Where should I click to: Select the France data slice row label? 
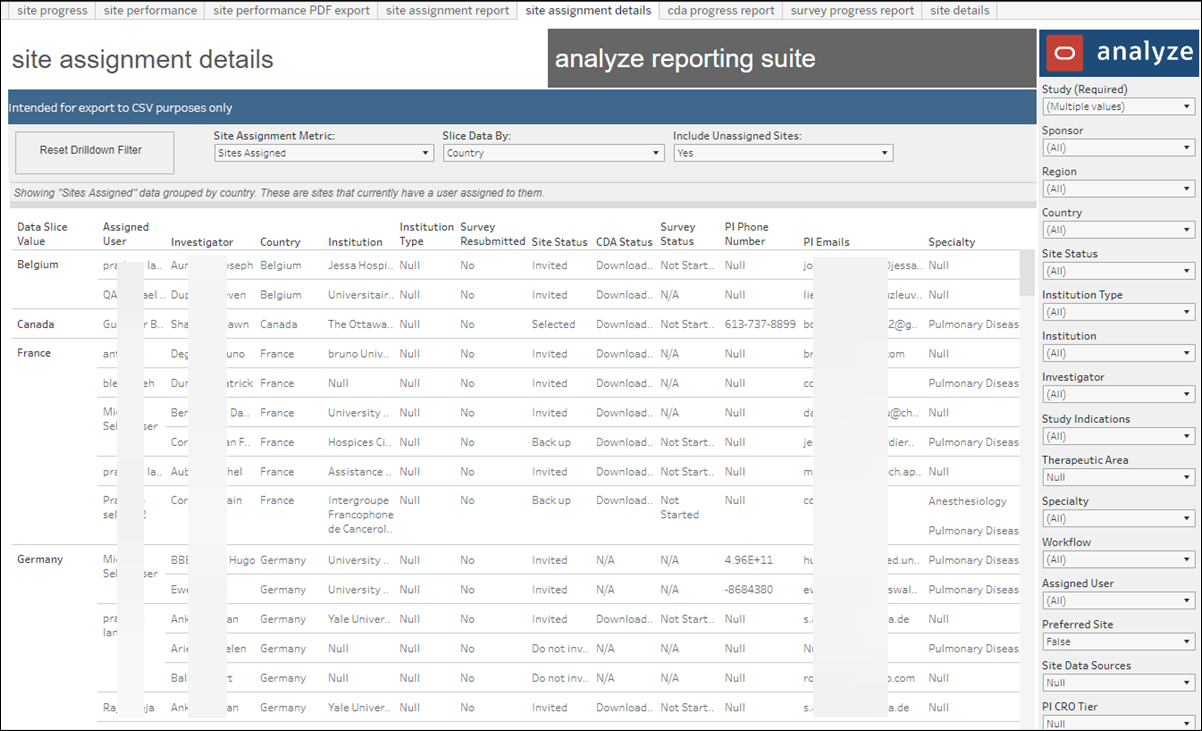click(33, 353)
